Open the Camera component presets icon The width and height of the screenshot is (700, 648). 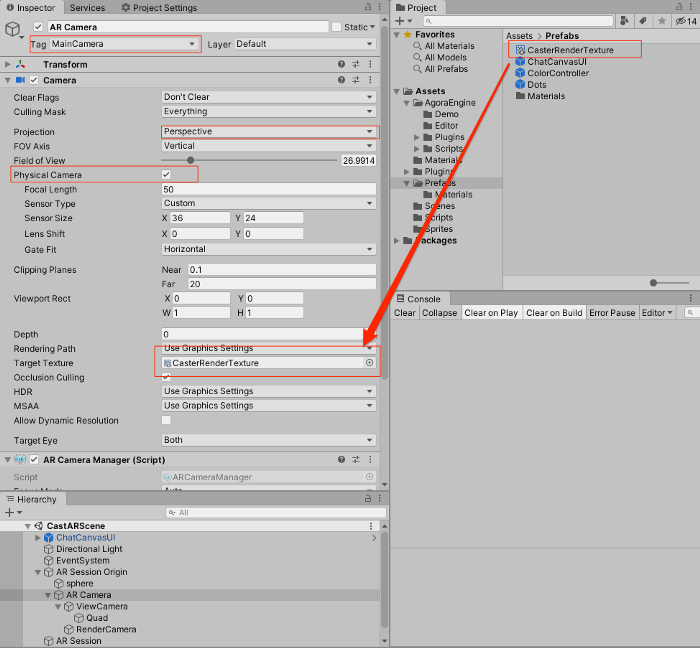[356, 80]
